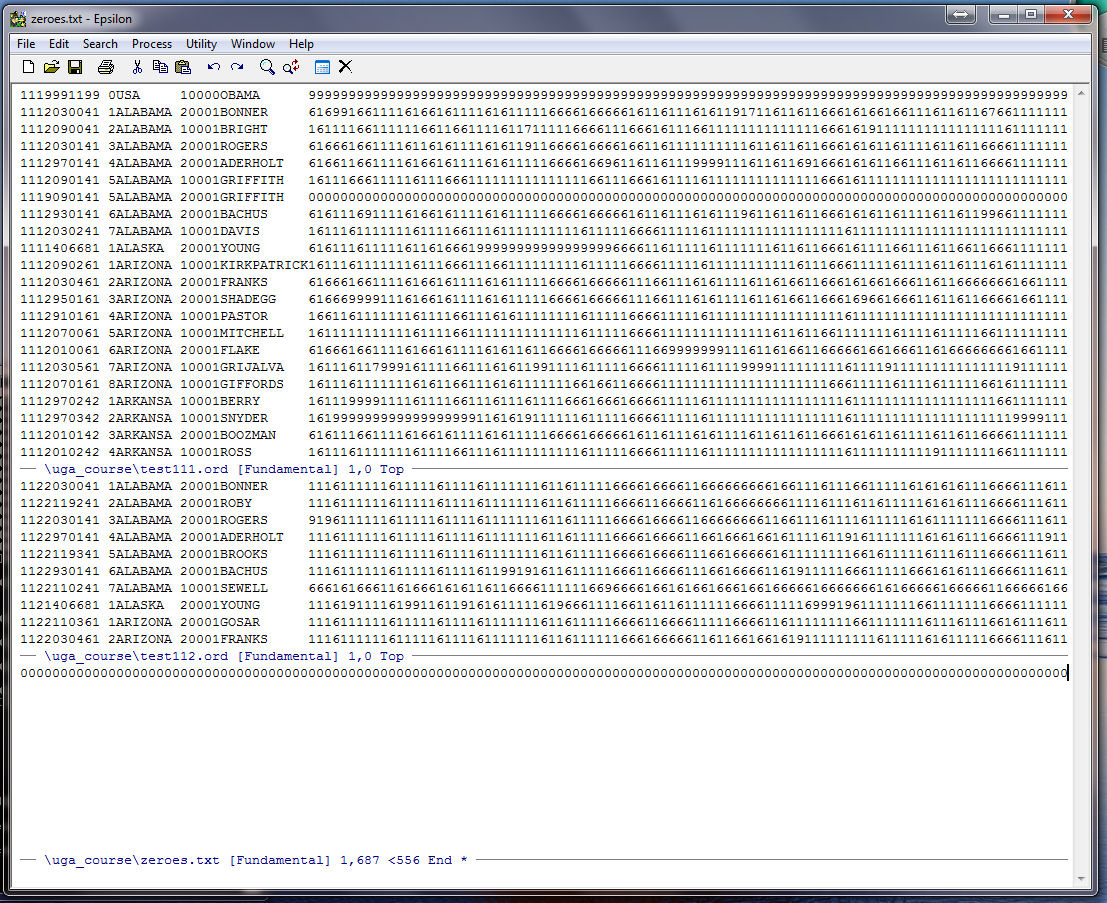Open the Process menu
Screen dimensions: 1107x903
tap(152, 44)
